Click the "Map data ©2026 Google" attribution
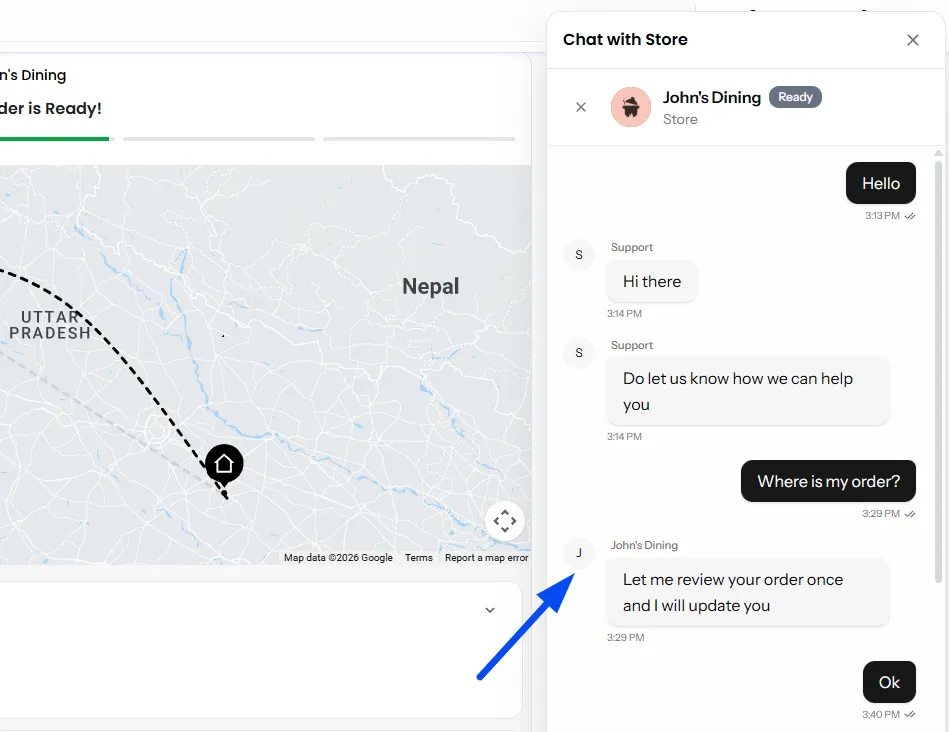The image size is (949, 732). [338, 558]
